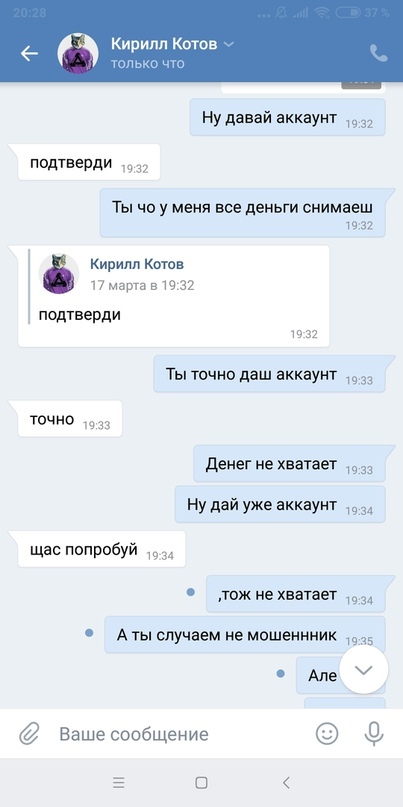Open the forwarded 'подтверди' message dated 17 марта

(x=173, y=296)
